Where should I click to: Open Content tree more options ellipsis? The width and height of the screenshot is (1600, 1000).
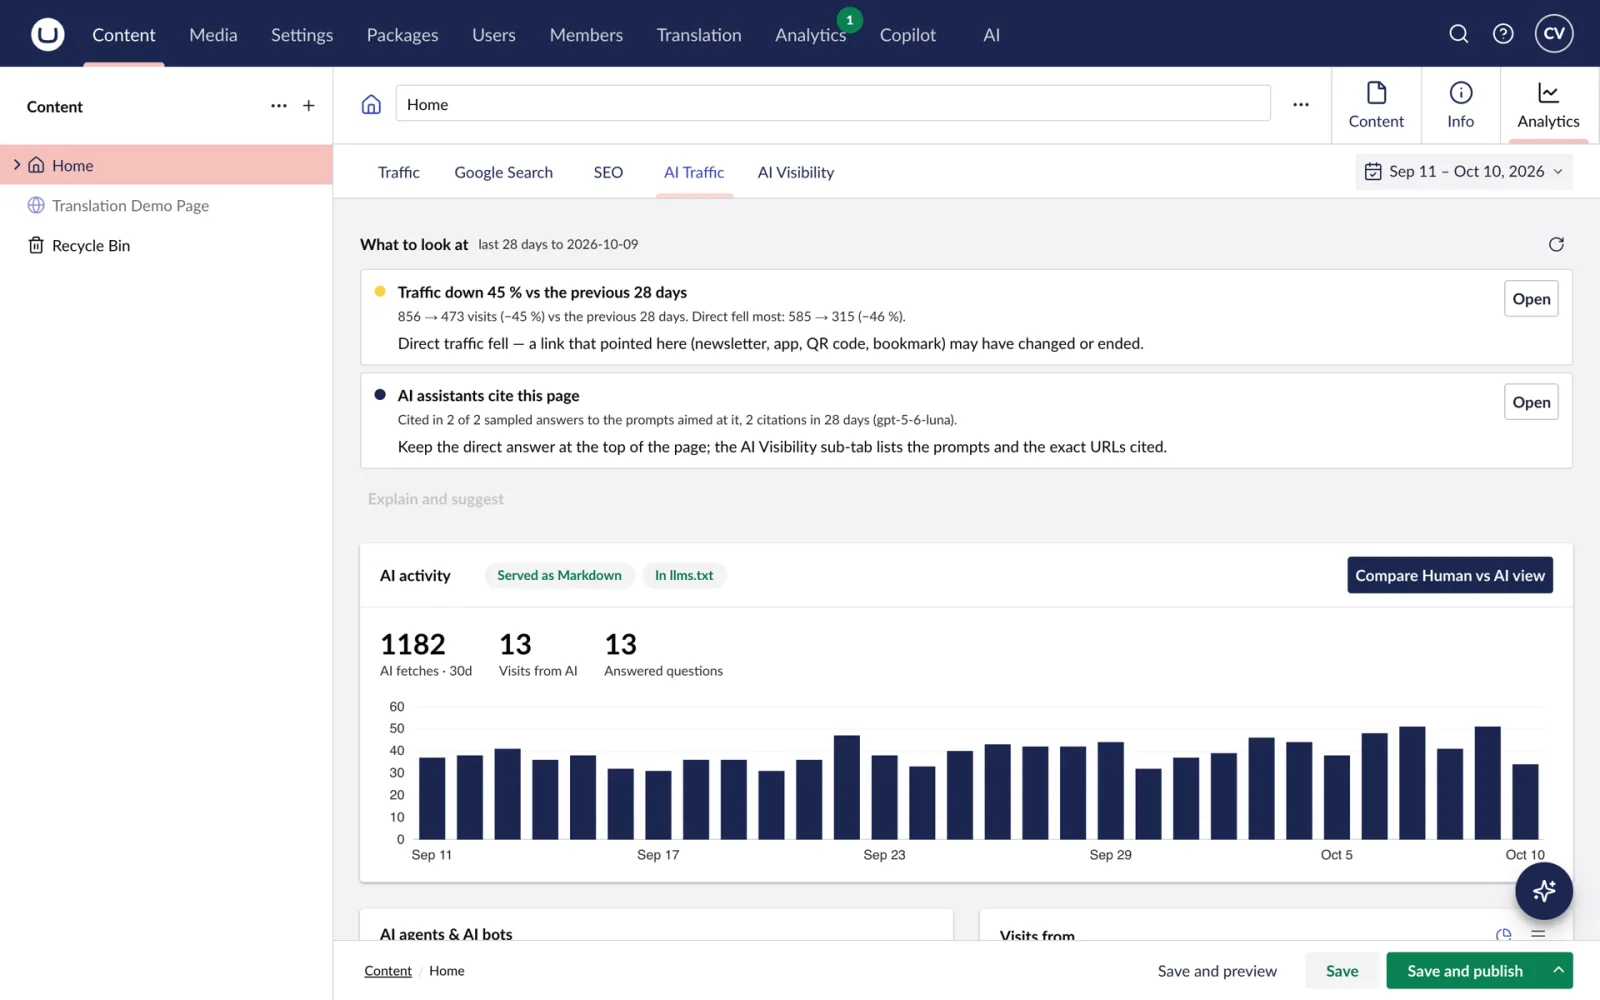point(279,106)
